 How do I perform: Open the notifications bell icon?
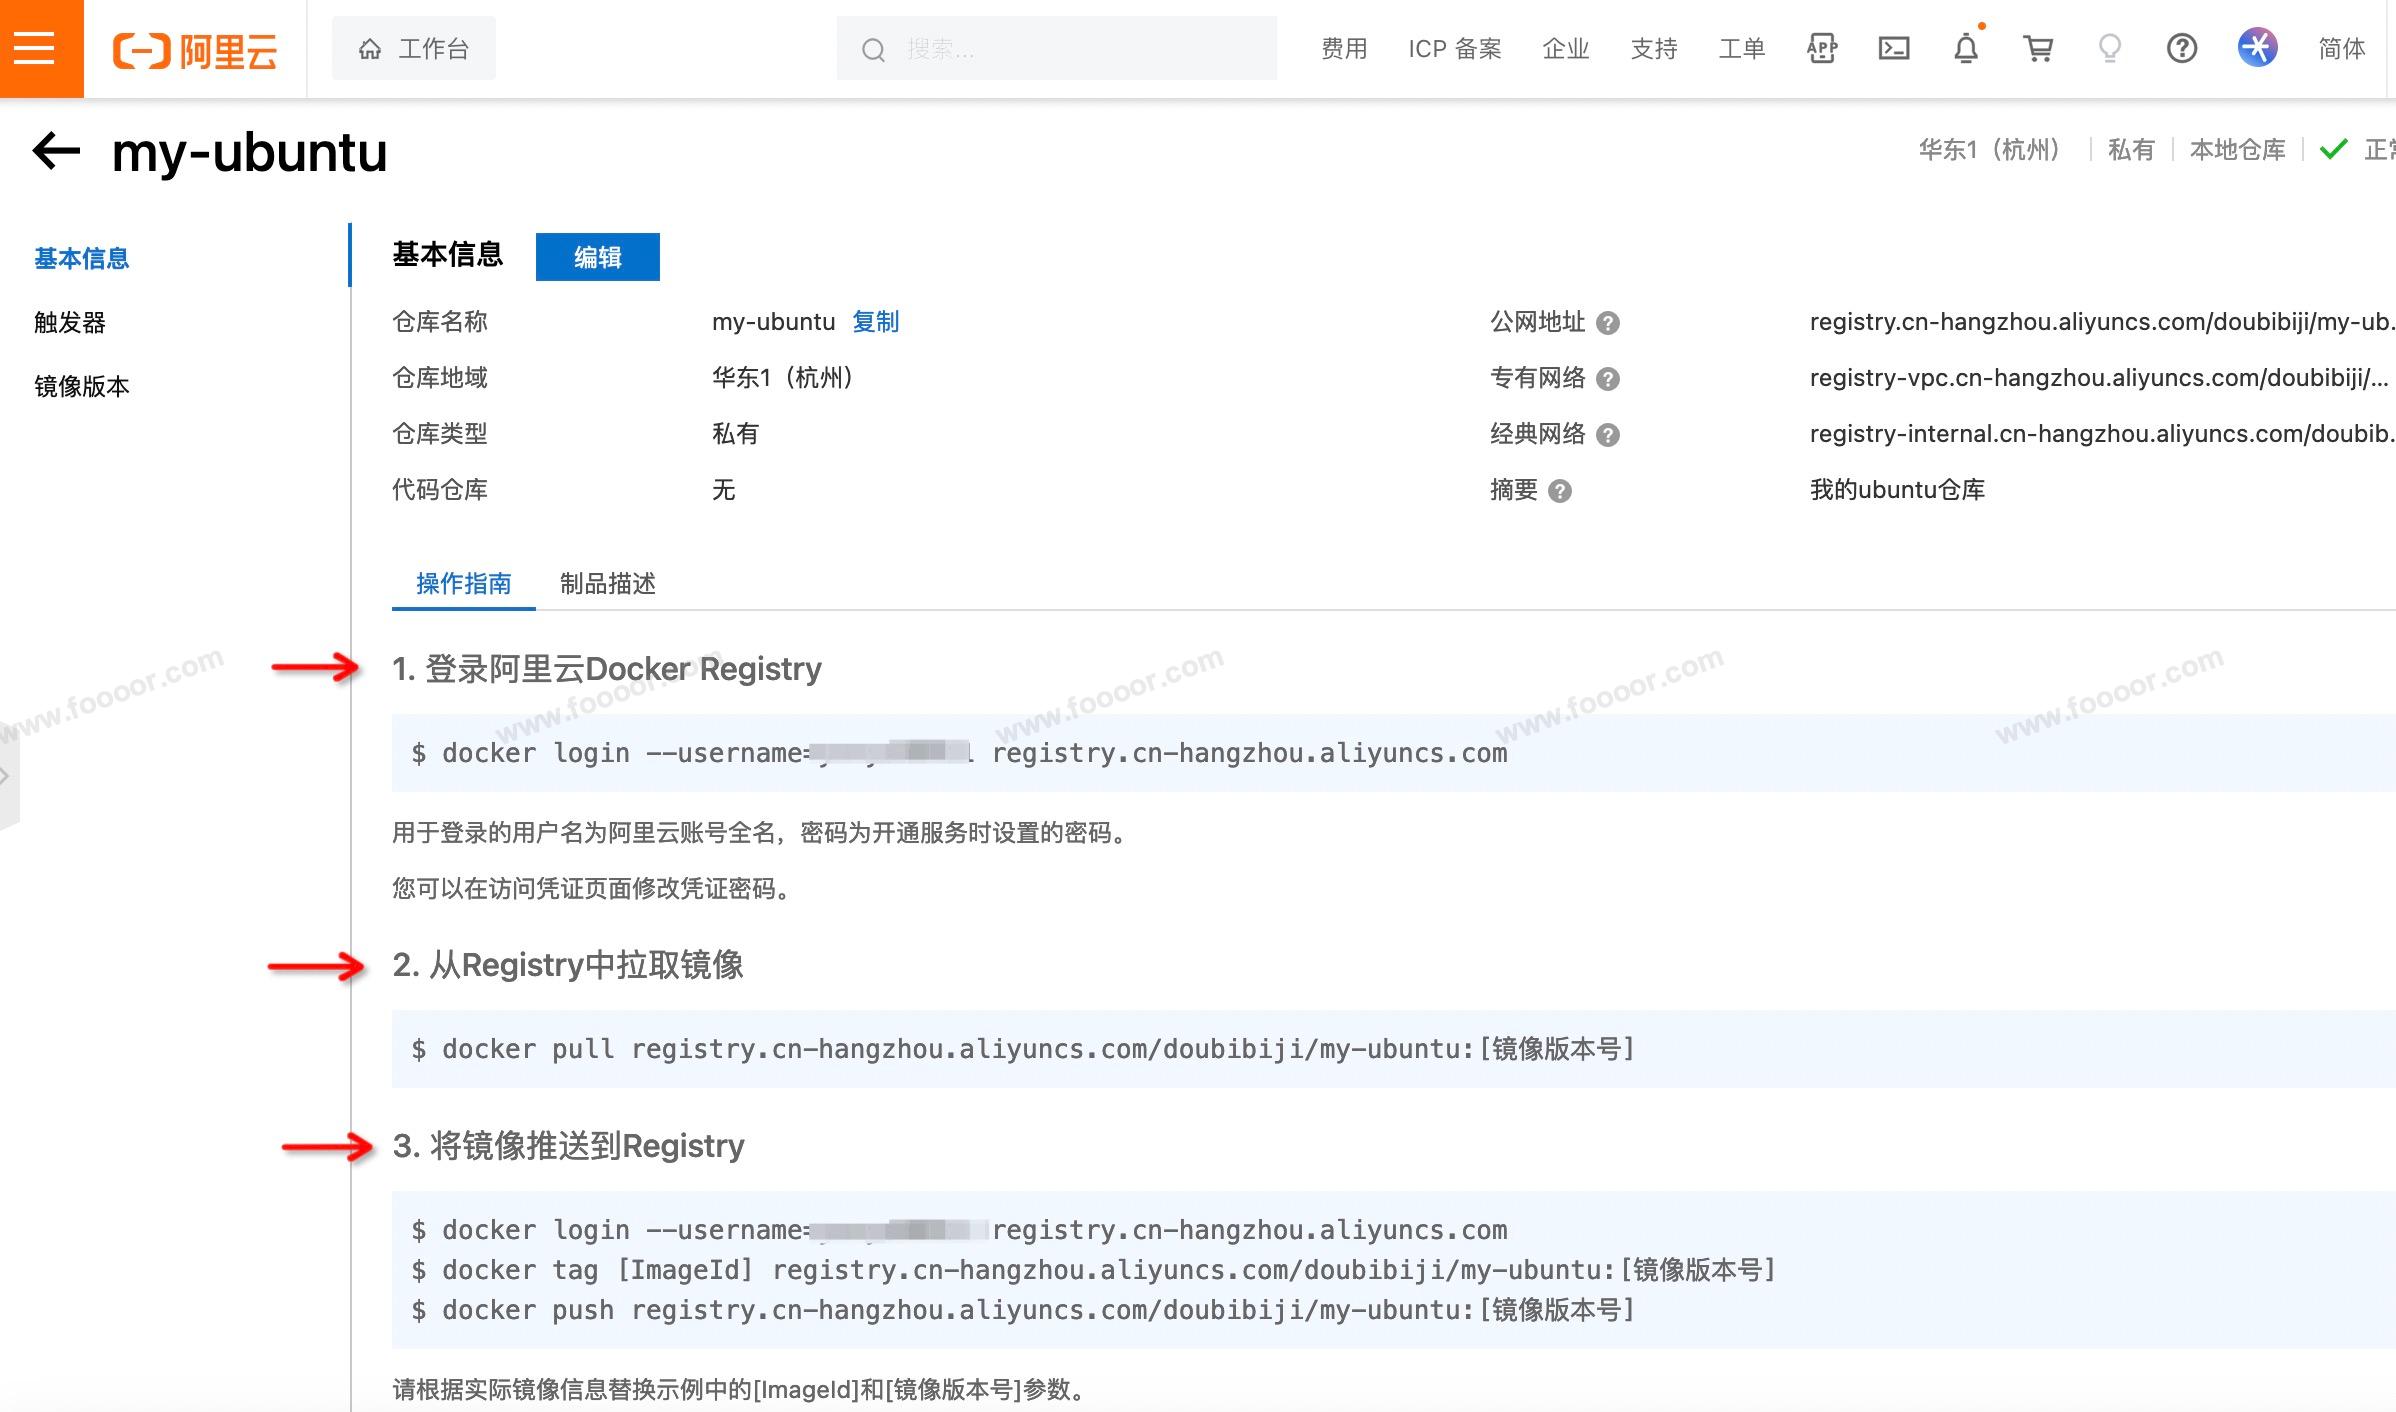[x=1965, y=48]
